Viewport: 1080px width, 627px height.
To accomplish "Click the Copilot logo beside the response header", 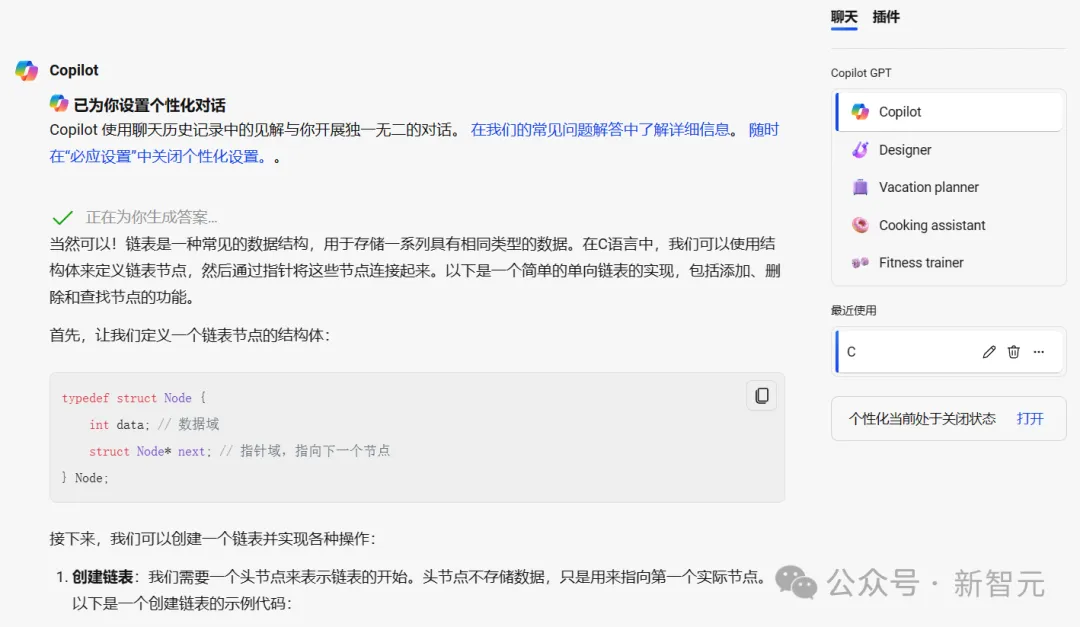I will (27, 70).
